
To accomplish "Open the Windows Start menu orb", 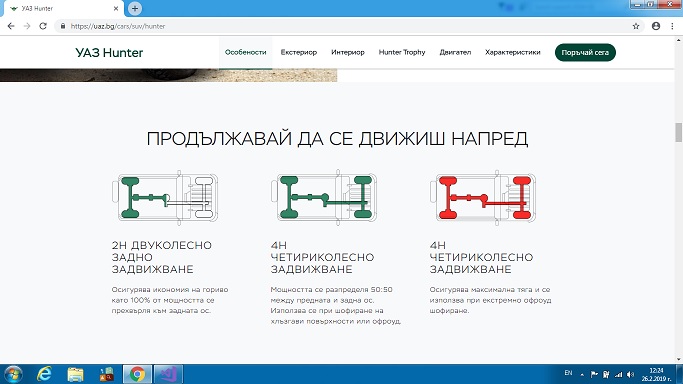I will (x=13, y=374).
